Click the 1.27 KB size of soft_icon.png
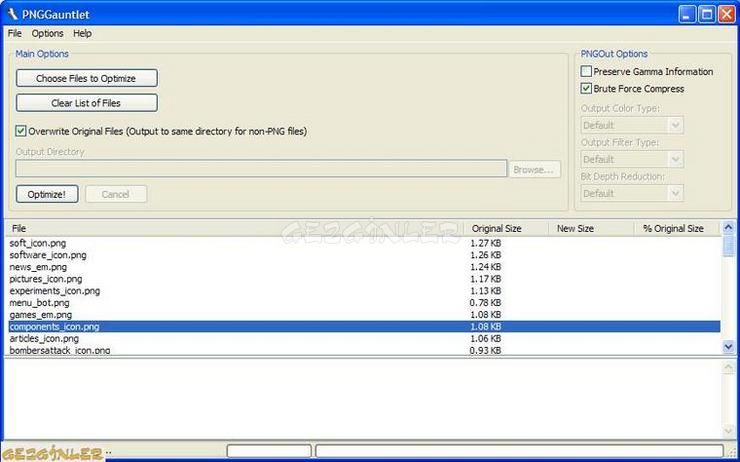The width and height of the screenshot is (740, 462). point(486,243)
